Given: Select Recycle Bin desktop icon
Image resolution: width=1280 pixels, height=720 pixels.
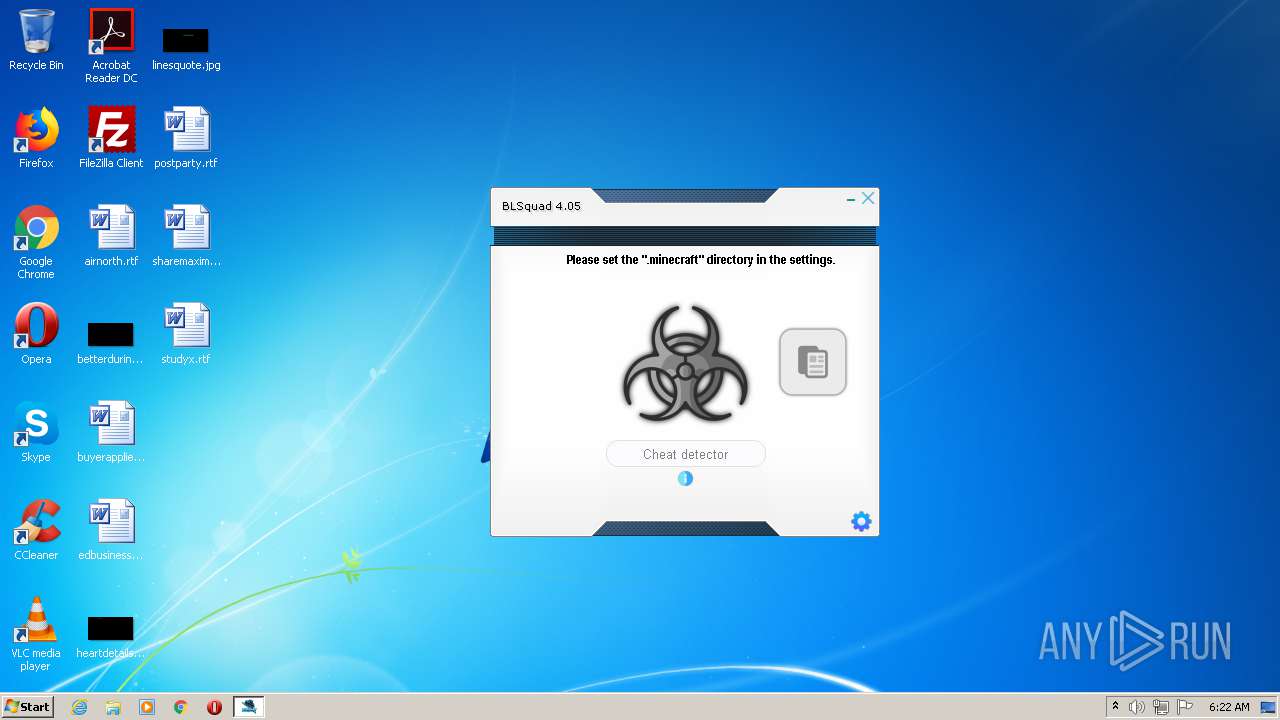Looking at the screenshot, I should pyautogui.click(x=36, y=40).
